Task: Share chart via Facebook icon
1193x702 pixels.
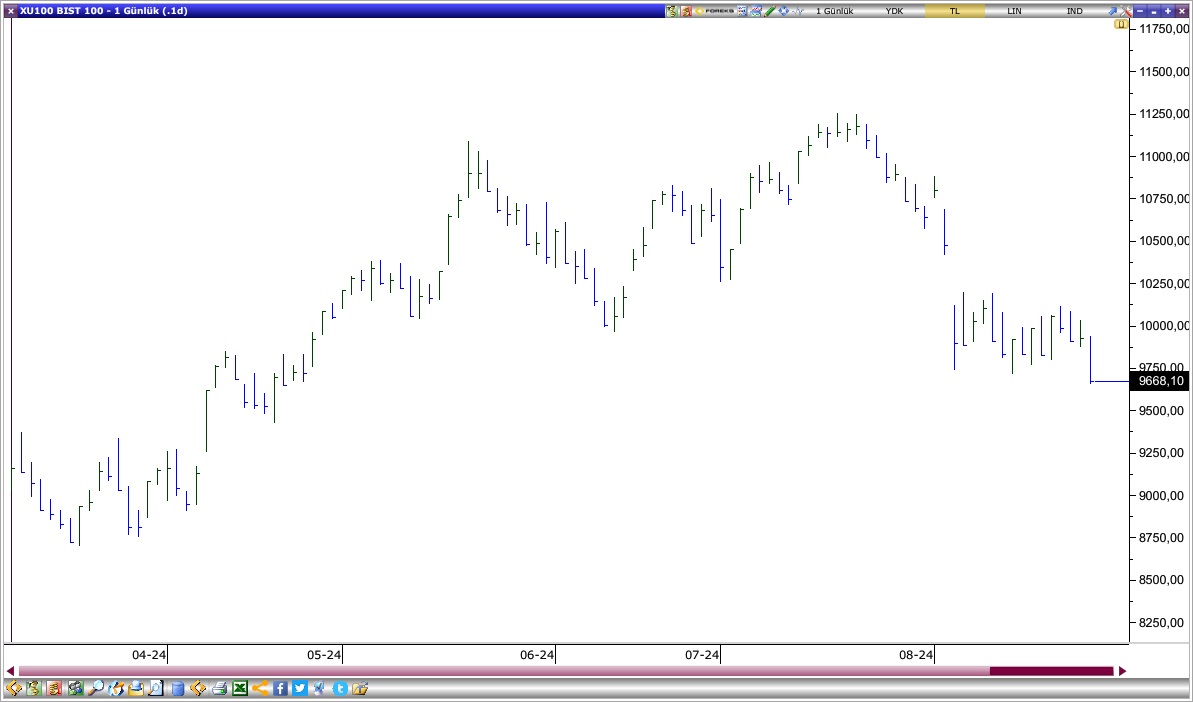Action: pos(281,688)
